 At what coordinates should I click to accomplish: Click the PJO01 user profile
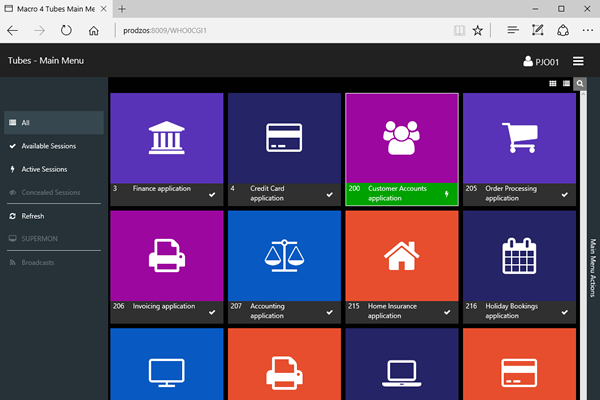click(541, 62)
